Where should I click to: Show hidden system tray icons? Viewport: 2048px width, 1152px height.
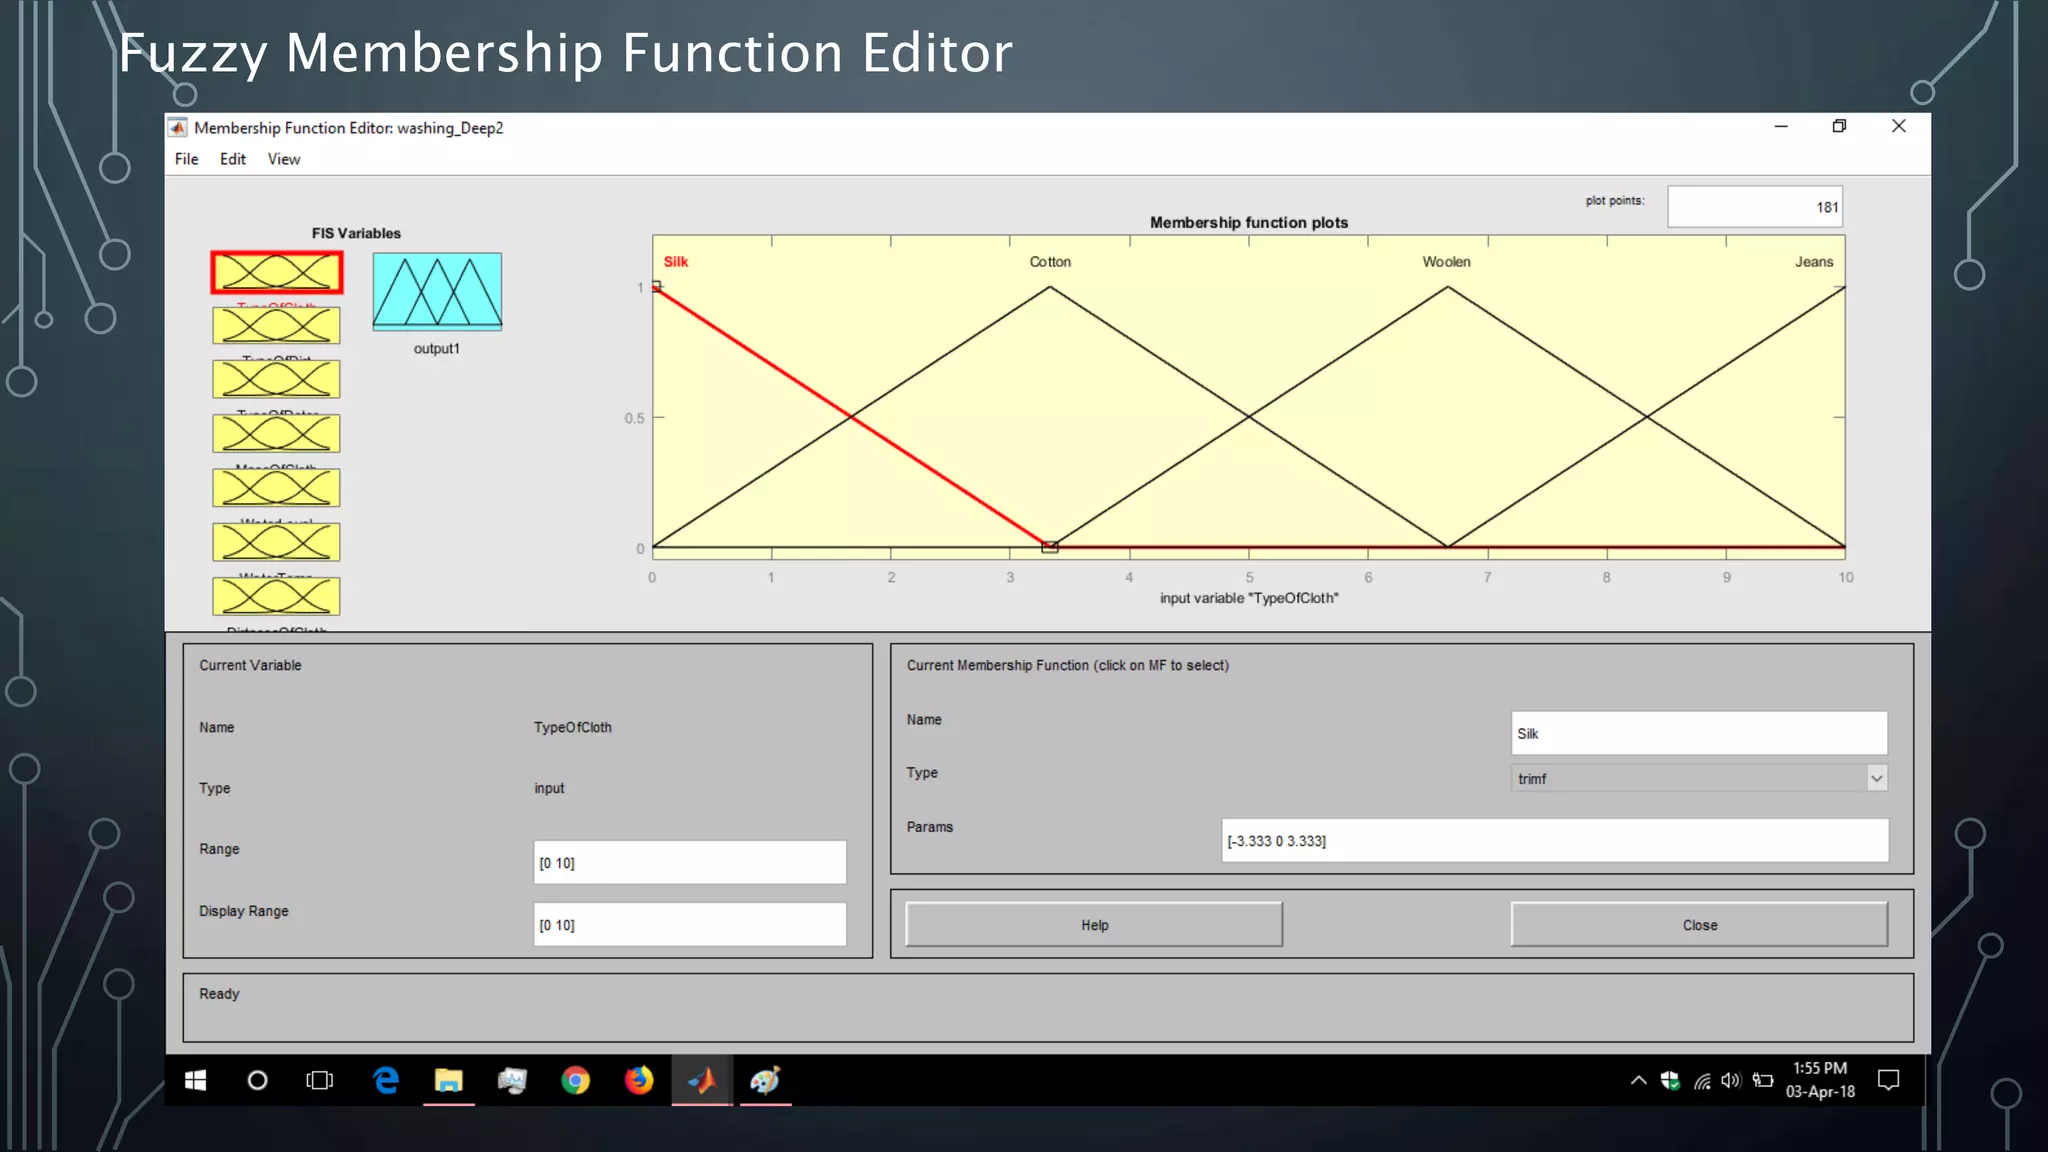click(x=1638, y=1080)
